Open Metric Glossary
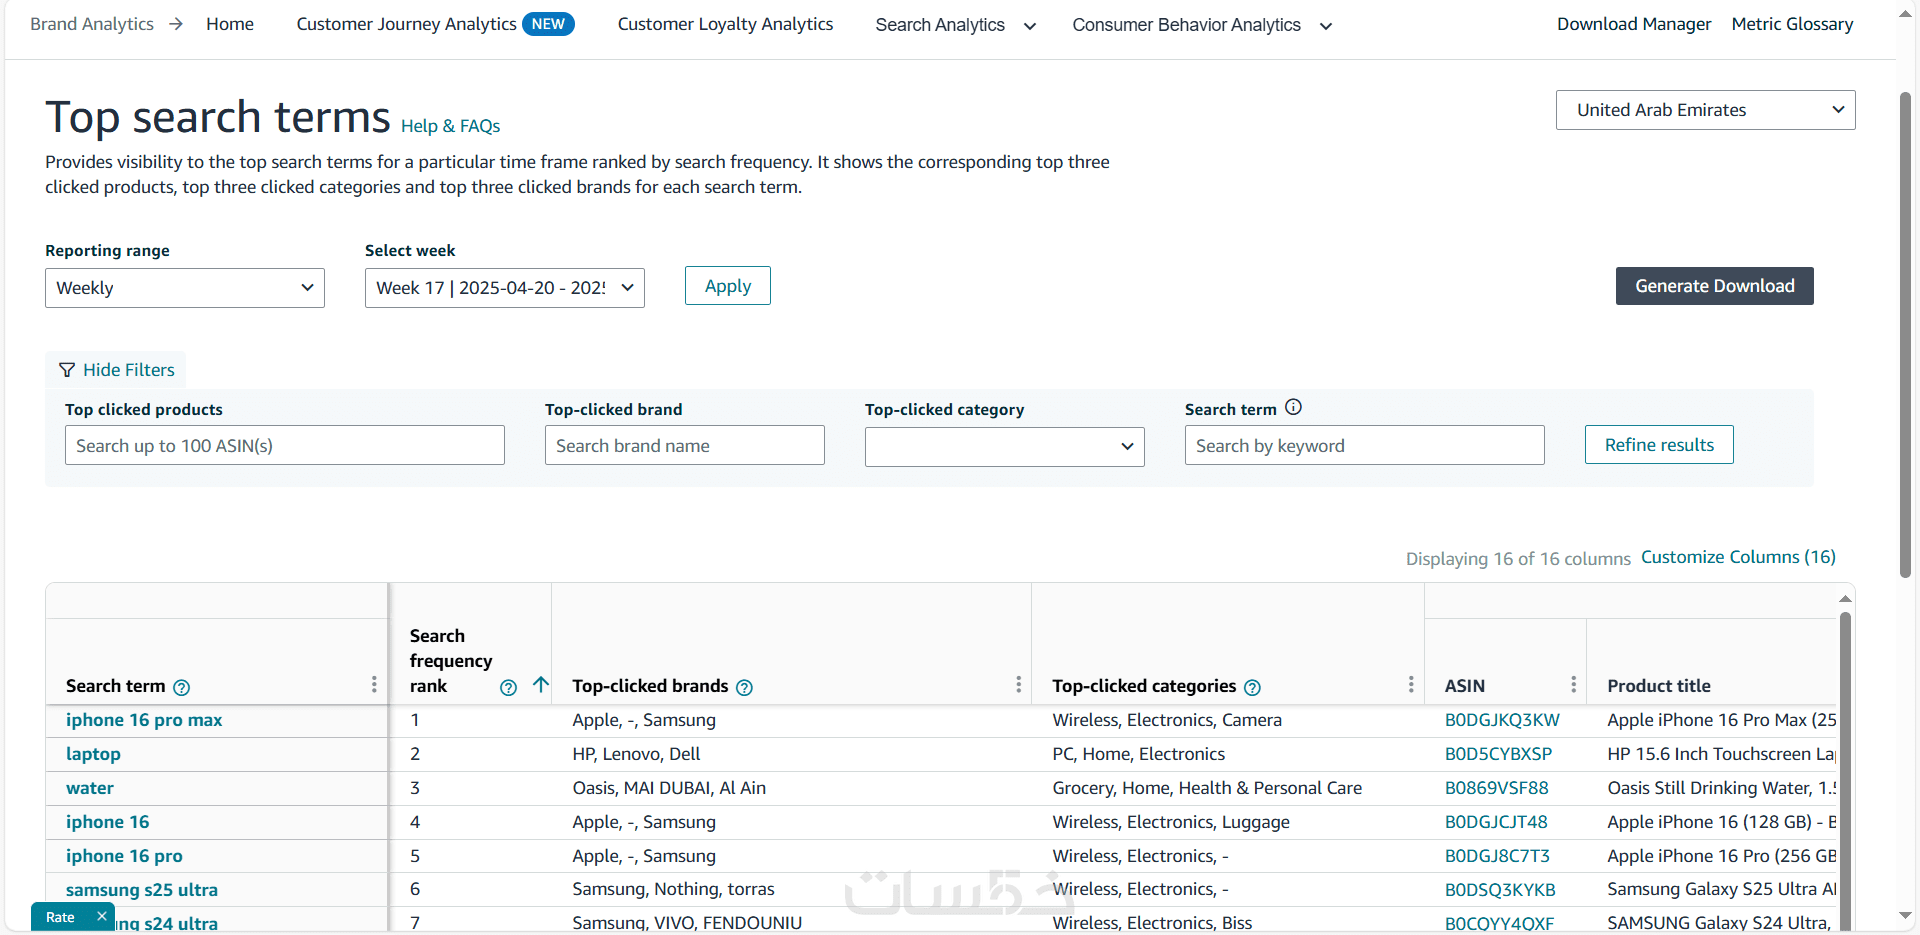The height and width of the screenshot is (935, 1920). 1792,24
